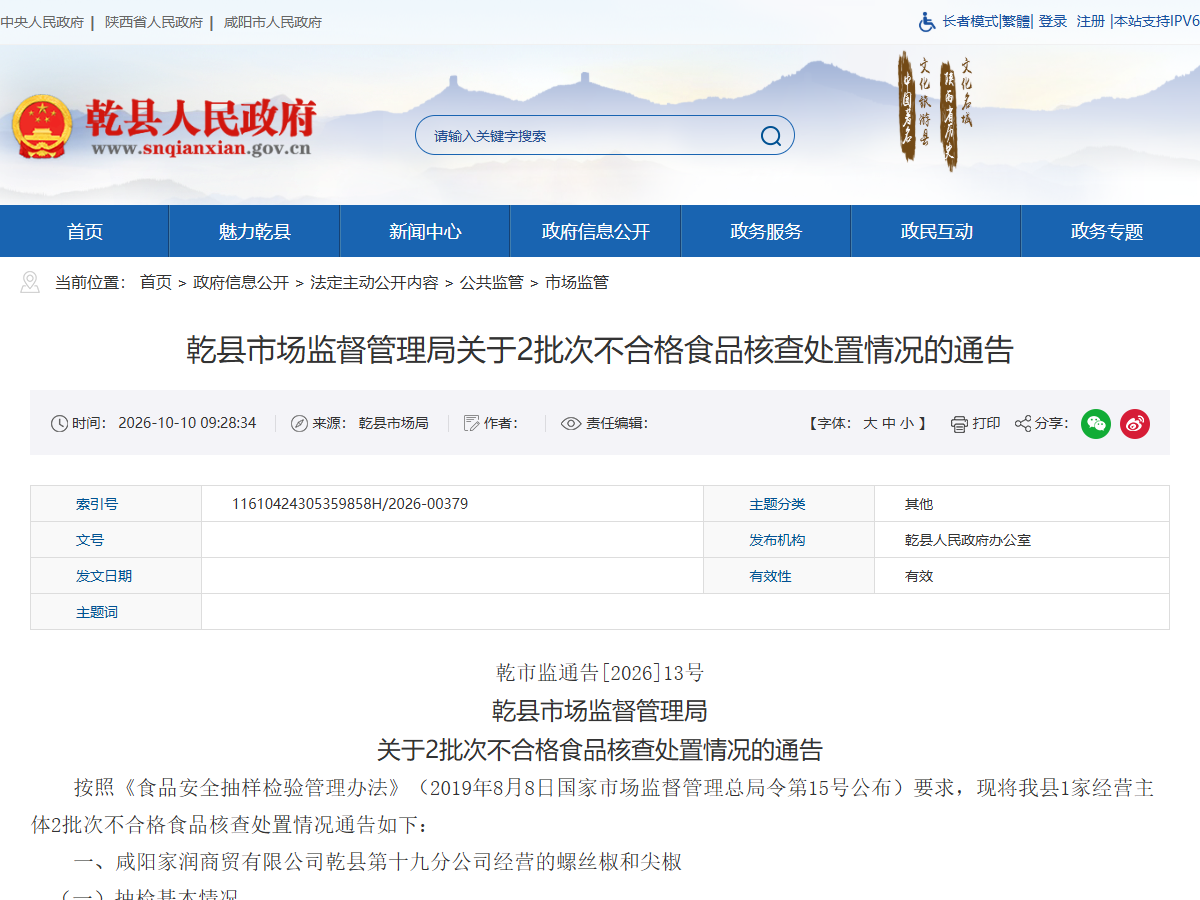Screen dimensions: 1200x900
Task: Click the index number 11610424305359858H/2026-00379
Action: click(350, 504)
